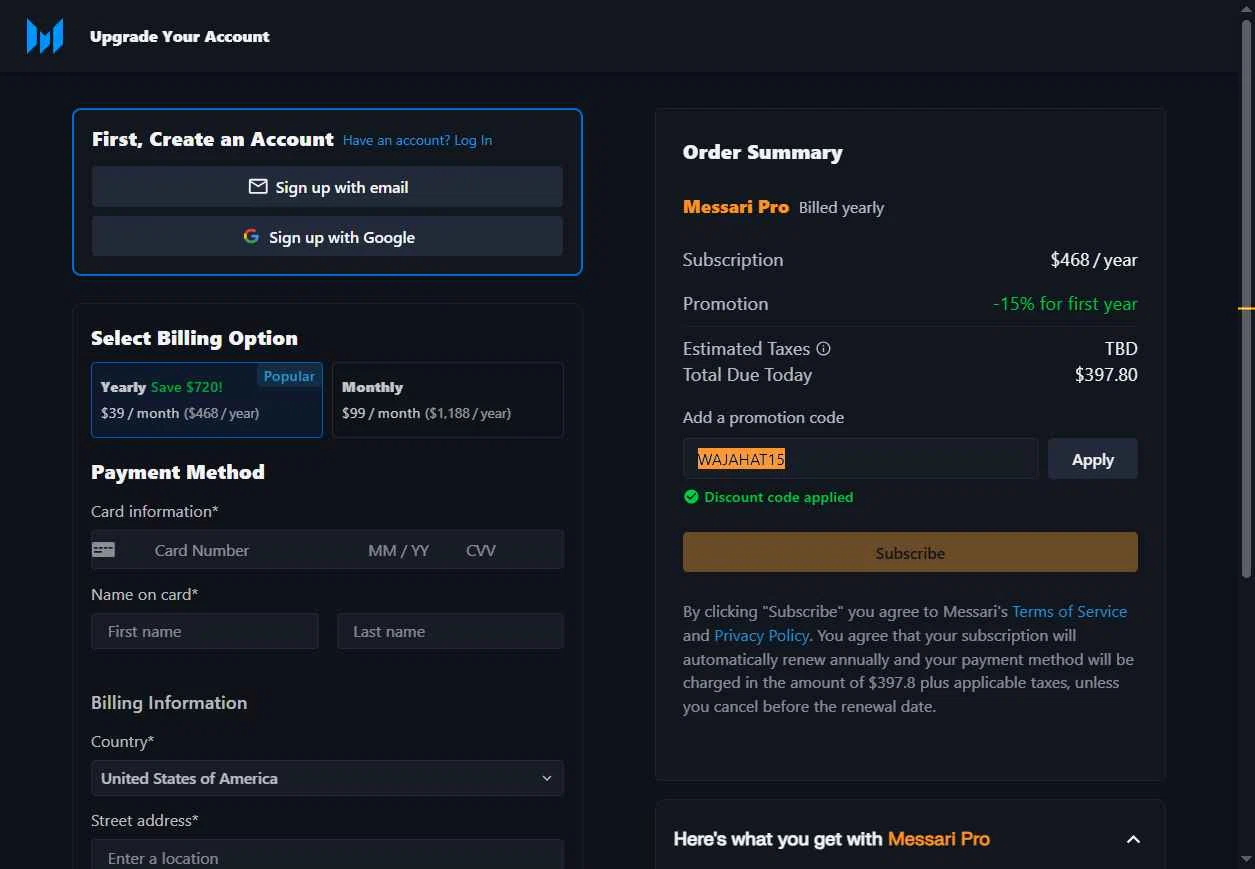Open the Privacy Policy link

coord(761,635)
